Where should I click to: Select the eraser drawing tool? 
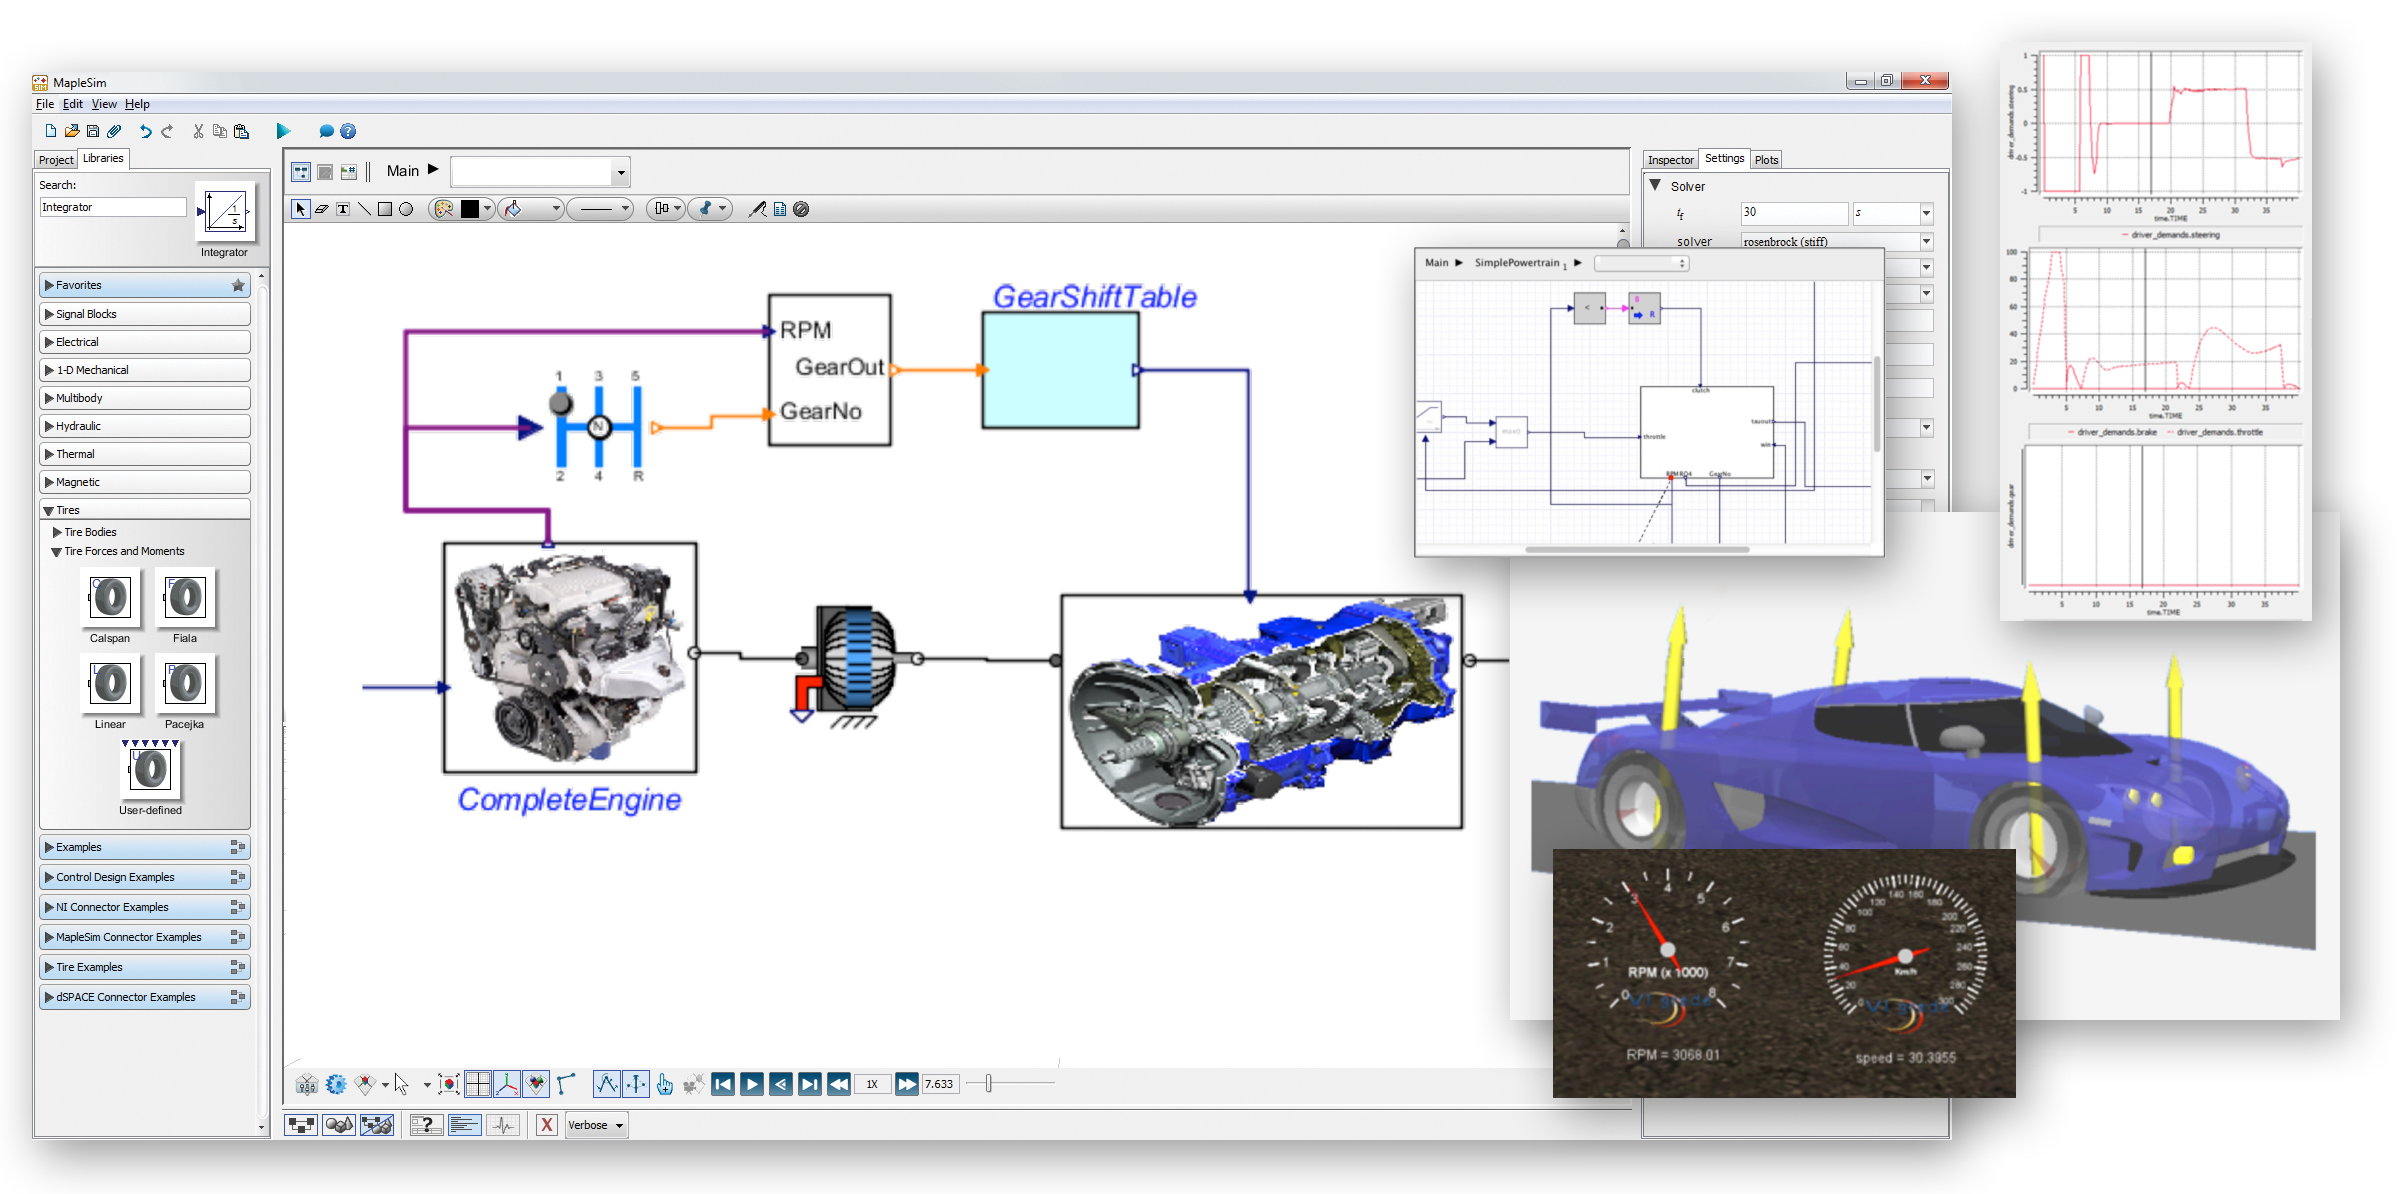pyautogui.click(x=322, y=209)
